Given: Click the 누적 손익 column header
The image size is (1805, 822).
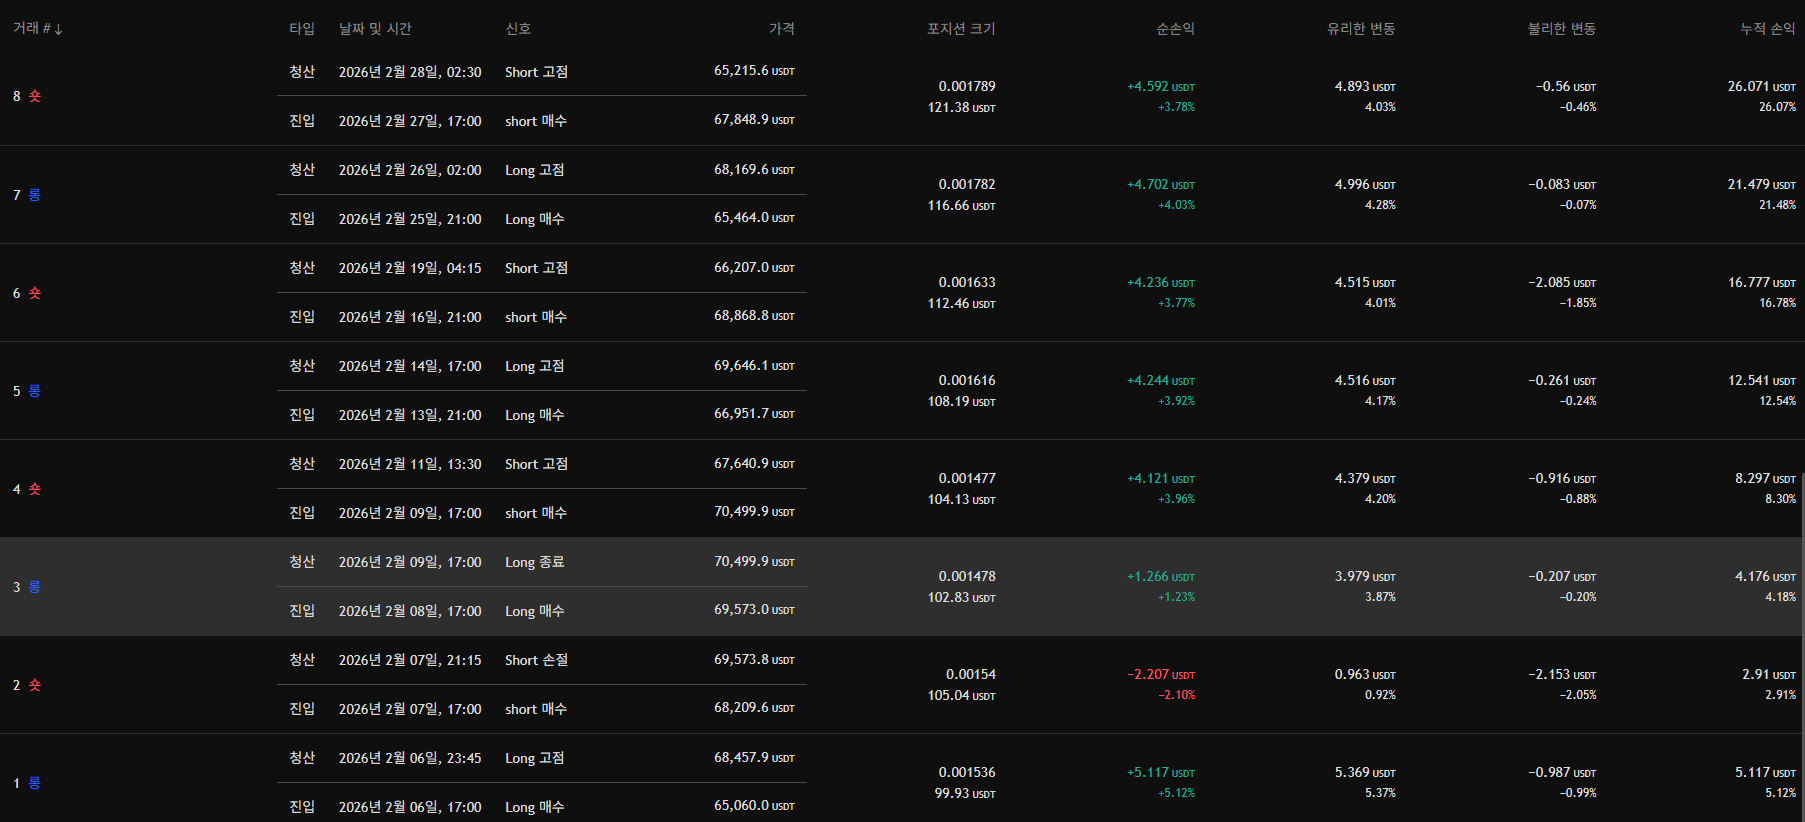Looking at the screenshot, I should click(x=1767, y=29).
